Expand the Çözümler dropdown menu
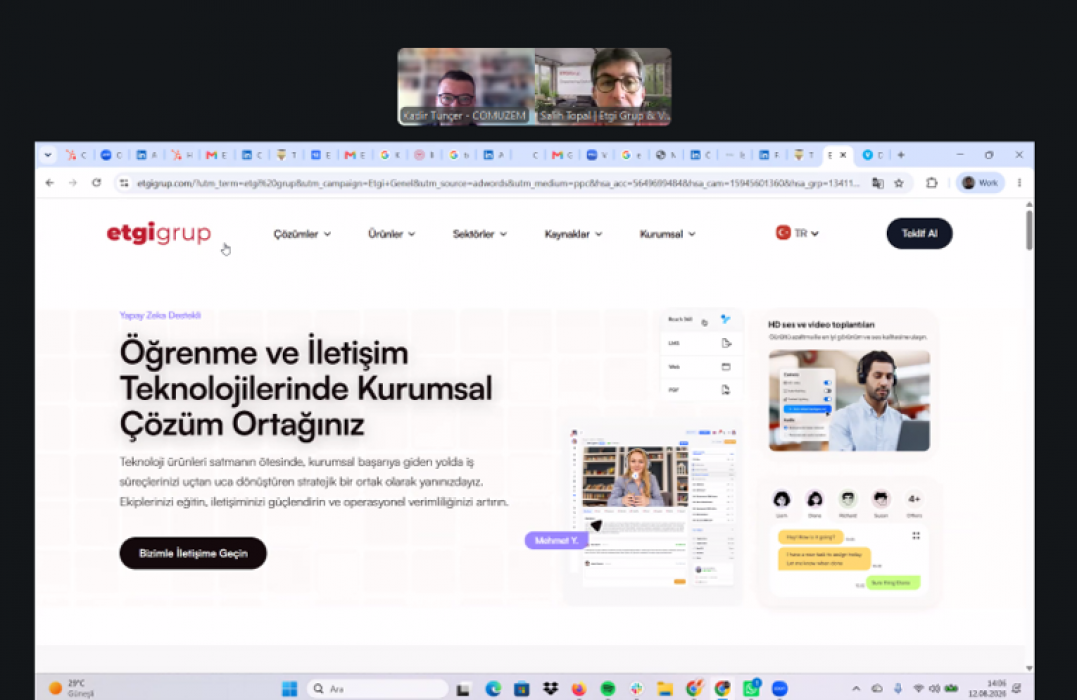 [x=302, y=234]
